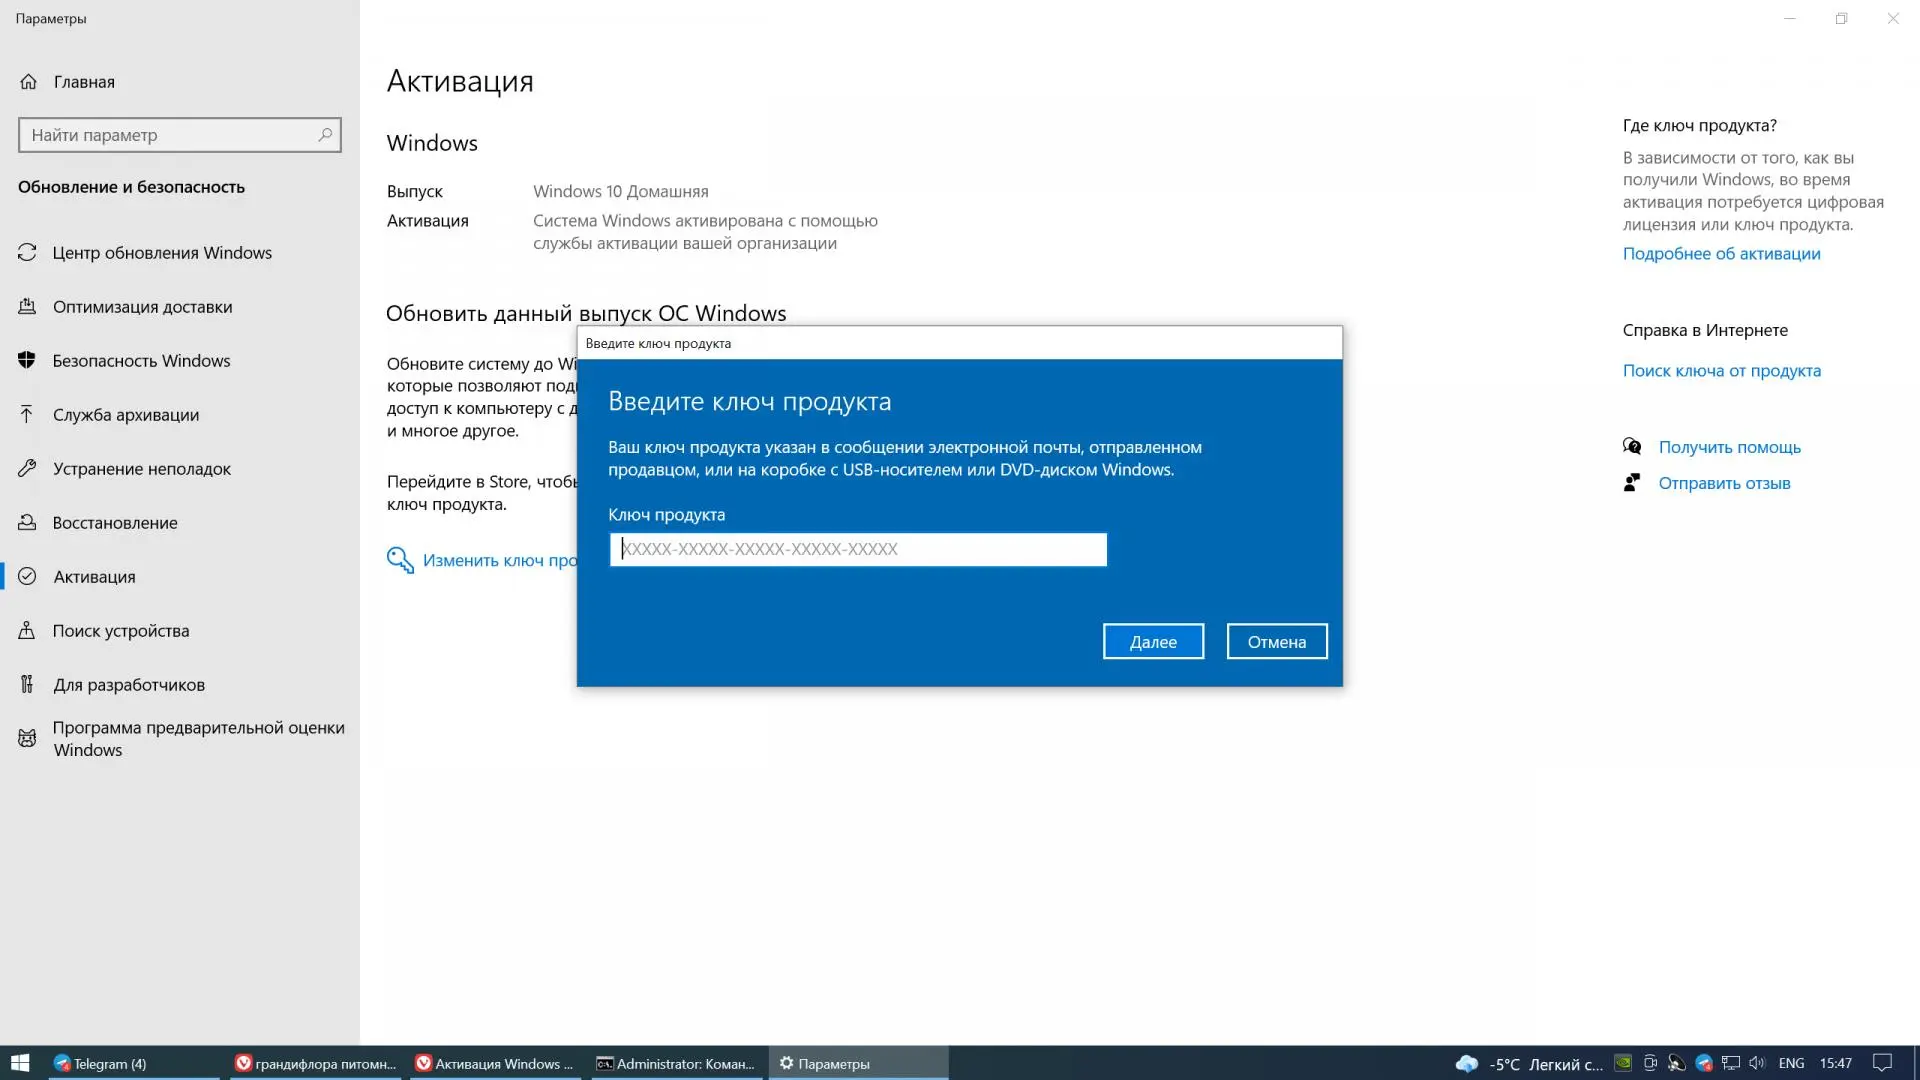Open weather widget showing -5°C
Viewport: 1920px width, 1080px height.
[1529, 1063]
